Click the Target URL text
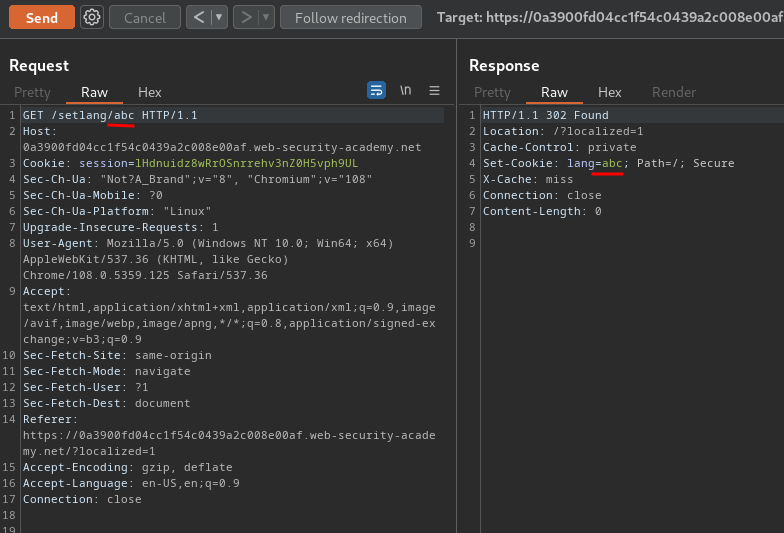 610,18
